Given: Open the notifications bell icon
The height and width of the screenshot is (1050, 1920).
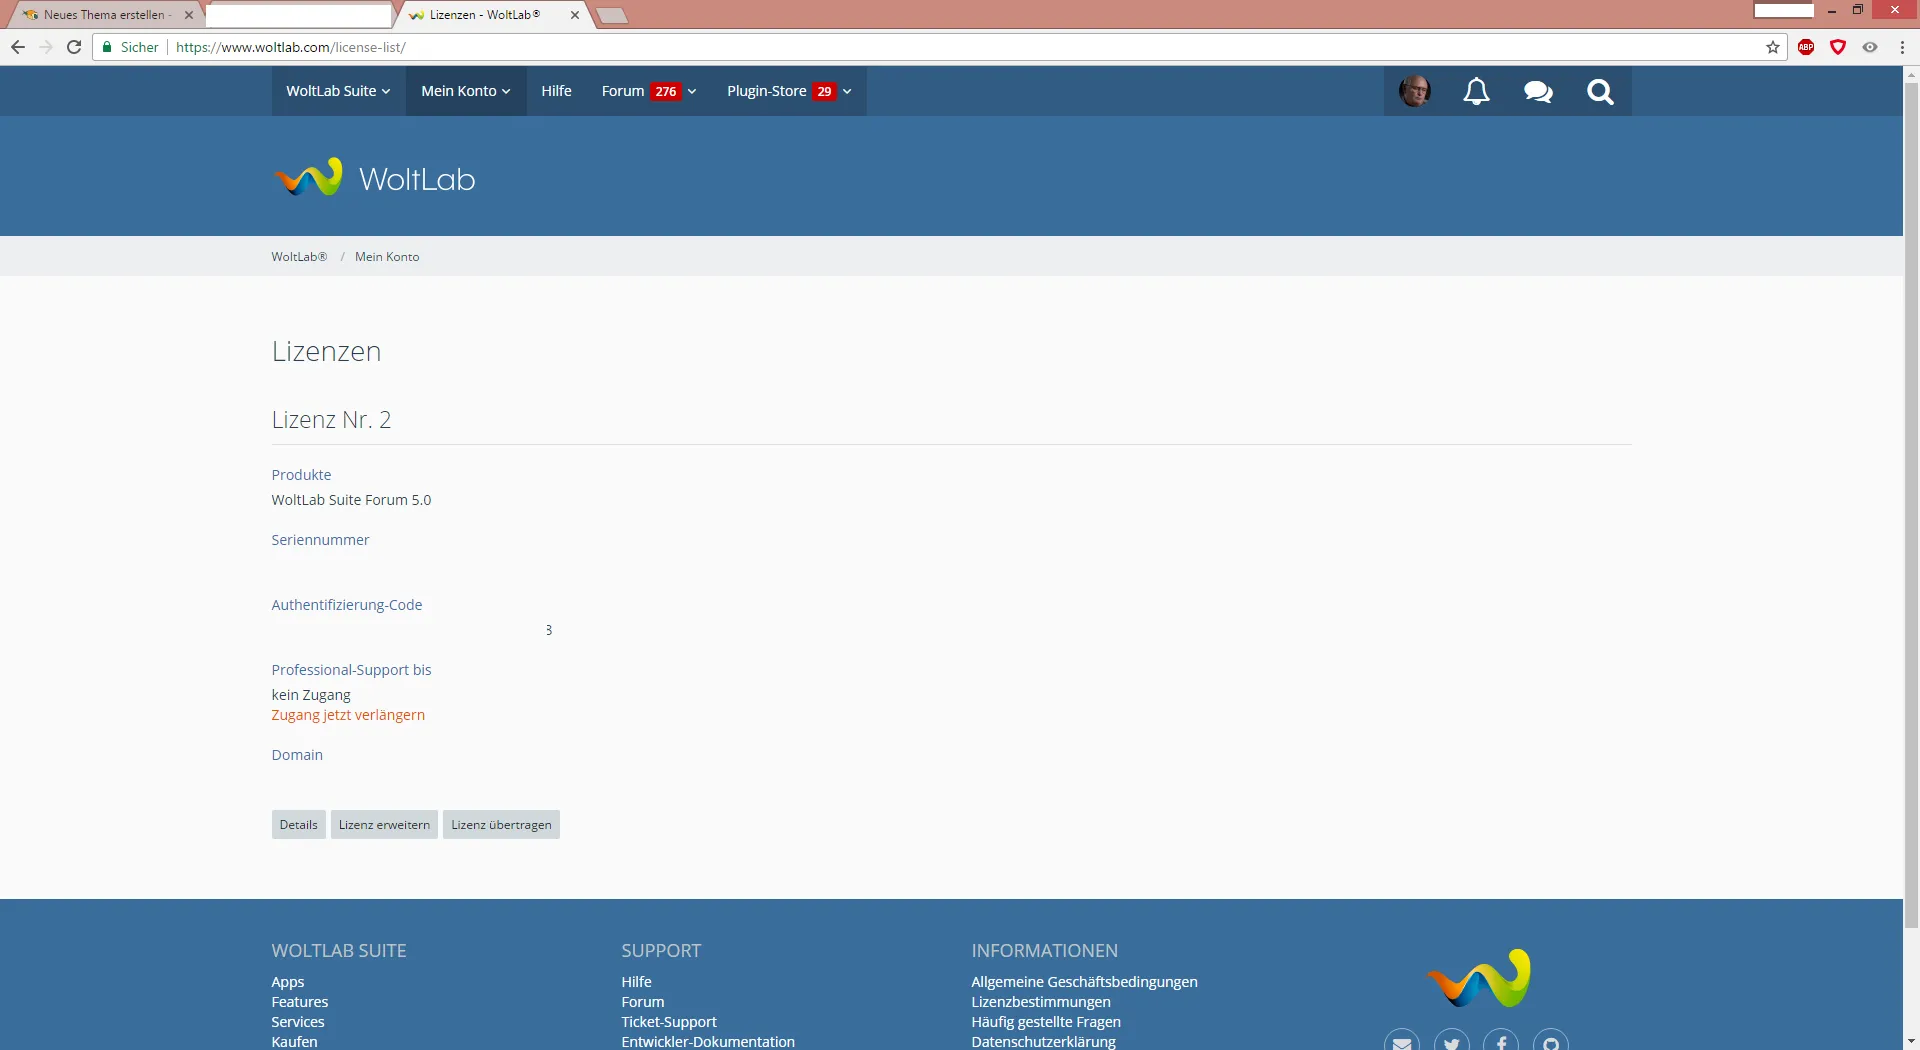Looking at the screenshot, I should [x=1476, y=92].
